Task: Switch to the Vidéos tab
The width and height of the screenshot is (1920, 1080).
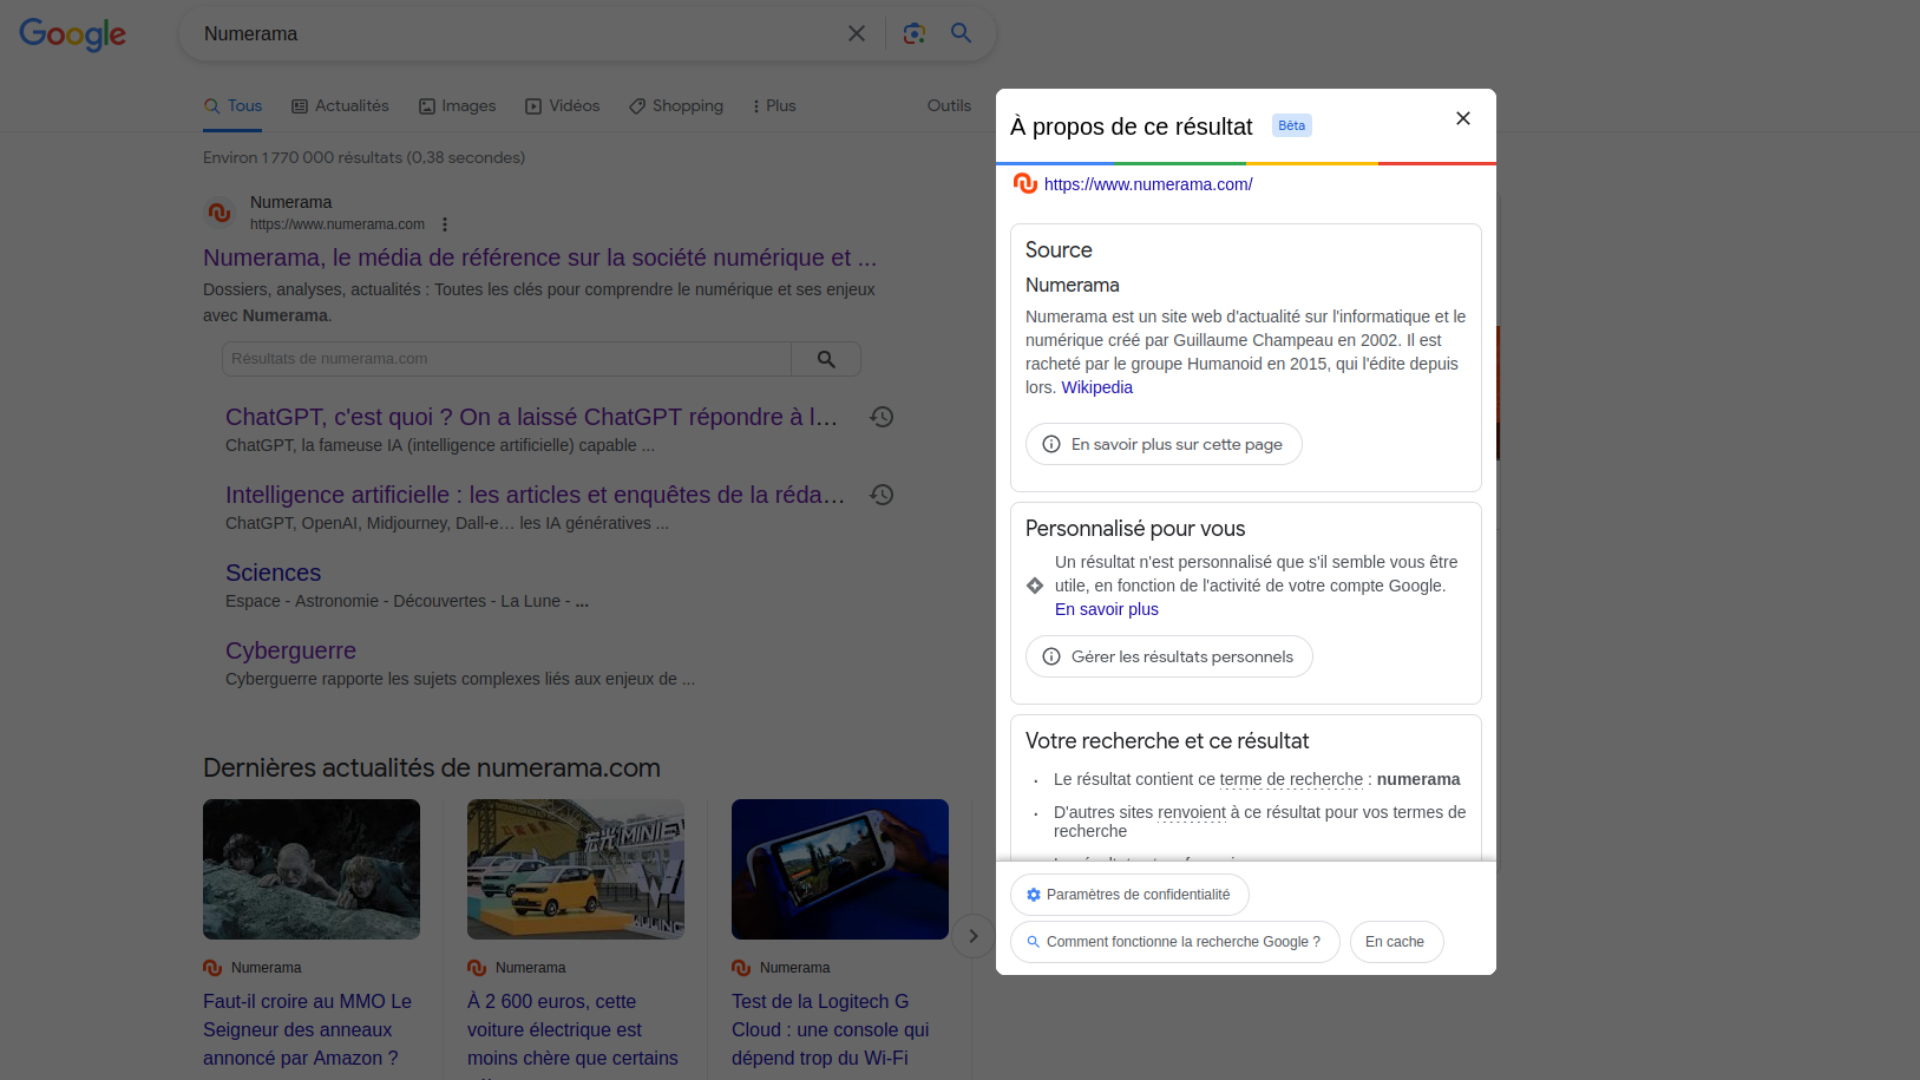Action: pos(562,106)
